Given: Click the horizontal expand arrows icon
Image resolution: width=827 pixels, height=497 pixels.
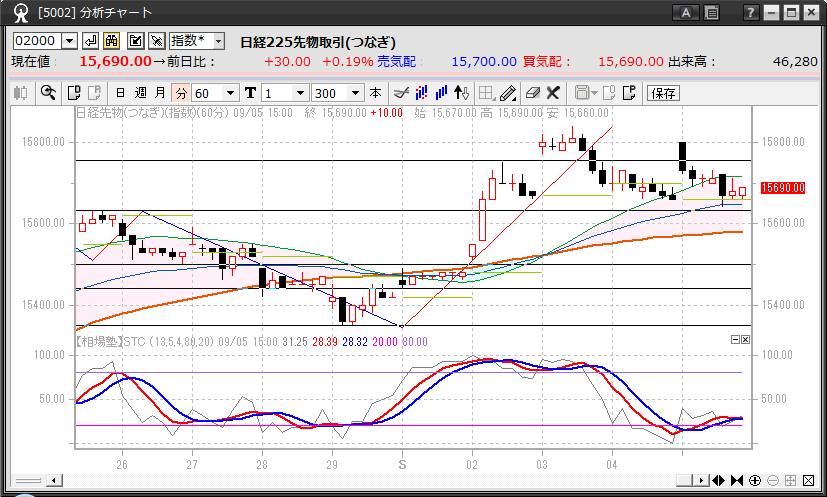Looking at the screenshot, I should 719,480.
